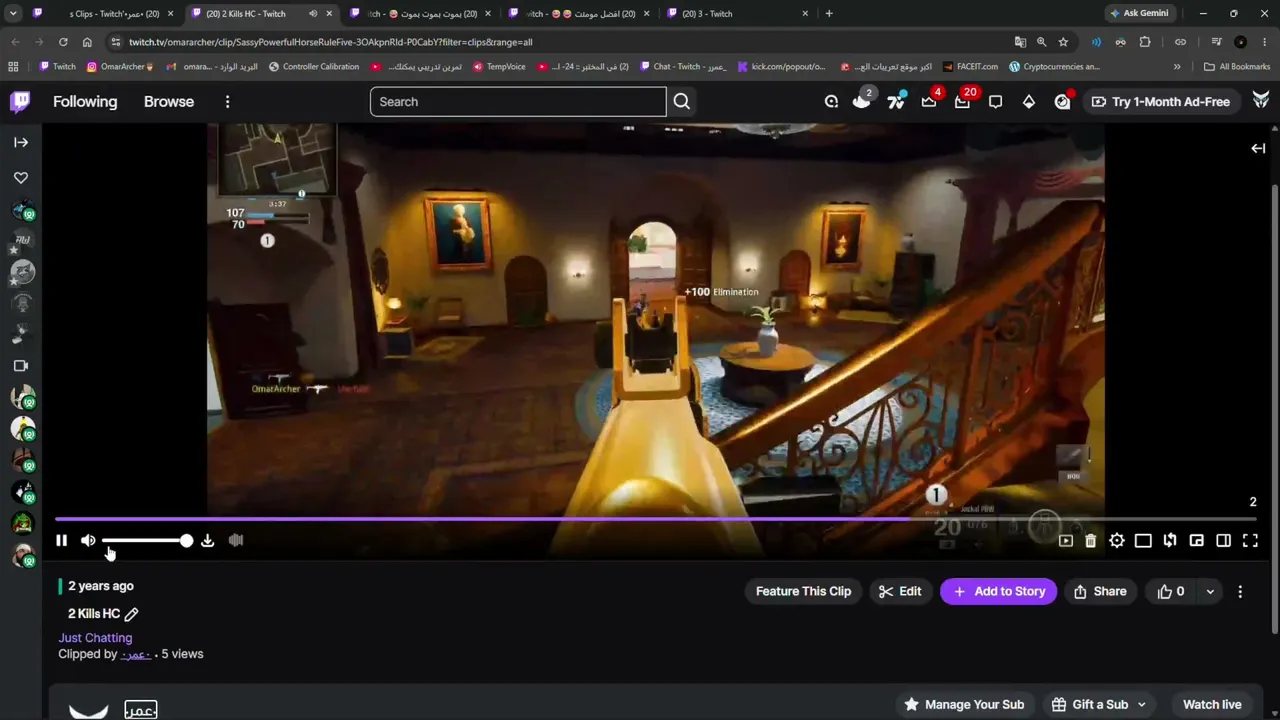The image size is (1280, 720).
Task: Focus the Twitch search box
Action: [518, 101]
